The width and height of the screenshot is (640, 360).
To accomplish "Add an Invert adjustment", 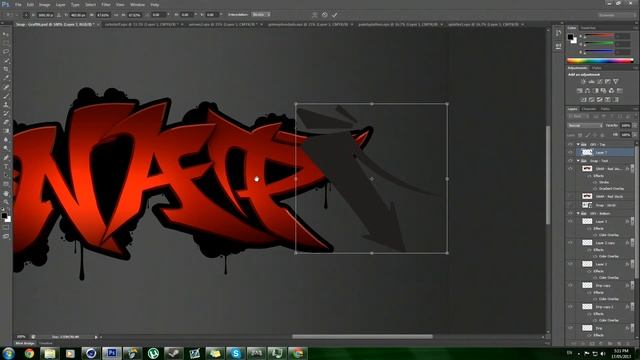I will point(584,100).
